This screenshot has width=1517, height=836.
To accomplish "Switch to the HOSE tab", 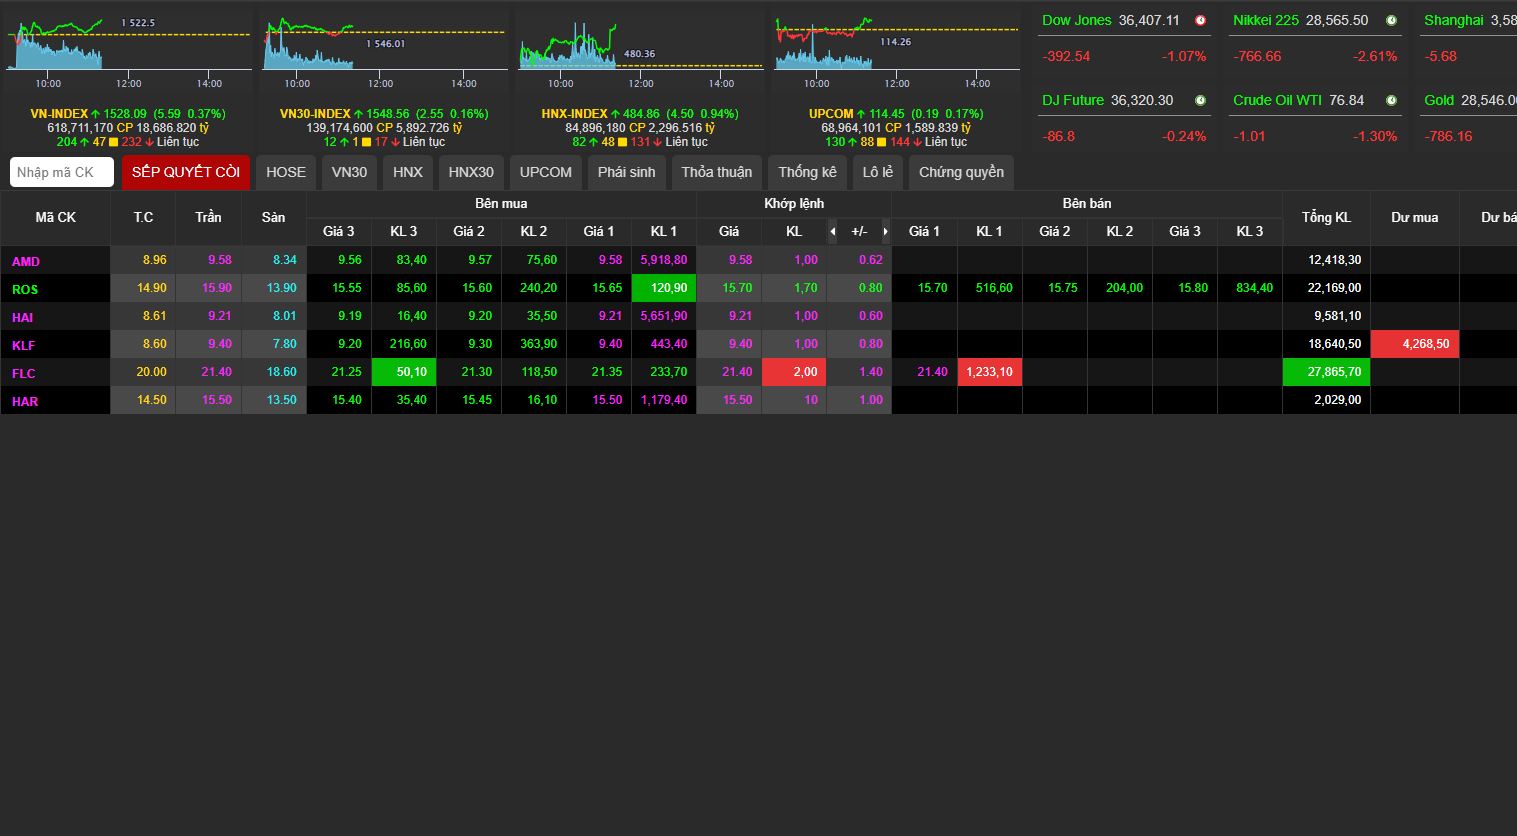I will [286, 172].
